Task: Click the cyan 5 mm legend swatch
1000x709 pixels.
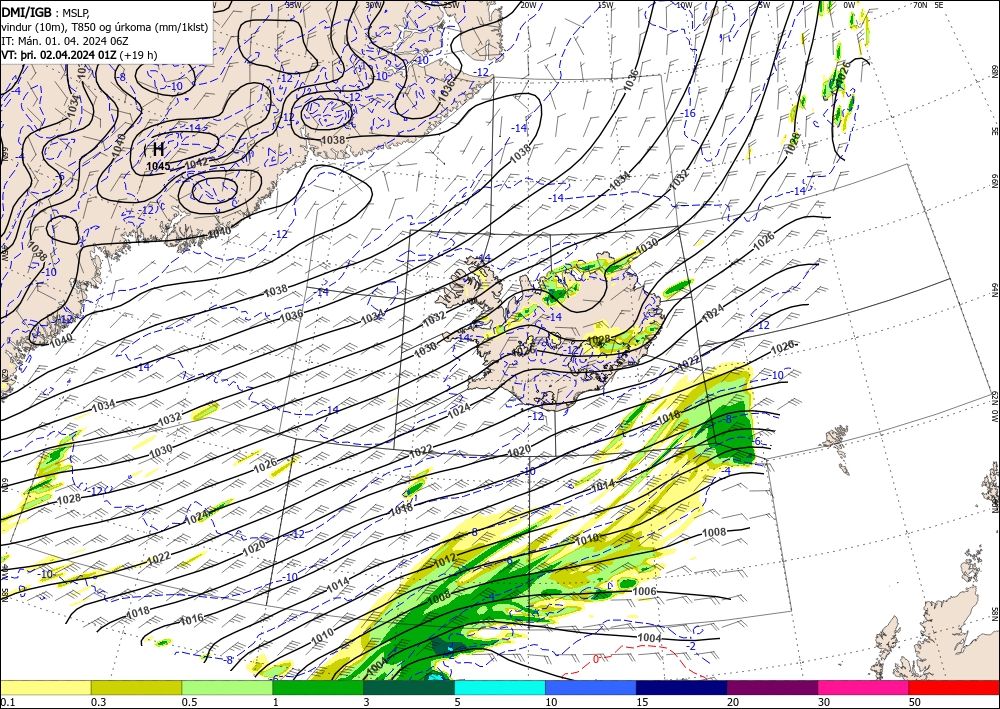Action: pyautogui.click(x=500, y=687)
